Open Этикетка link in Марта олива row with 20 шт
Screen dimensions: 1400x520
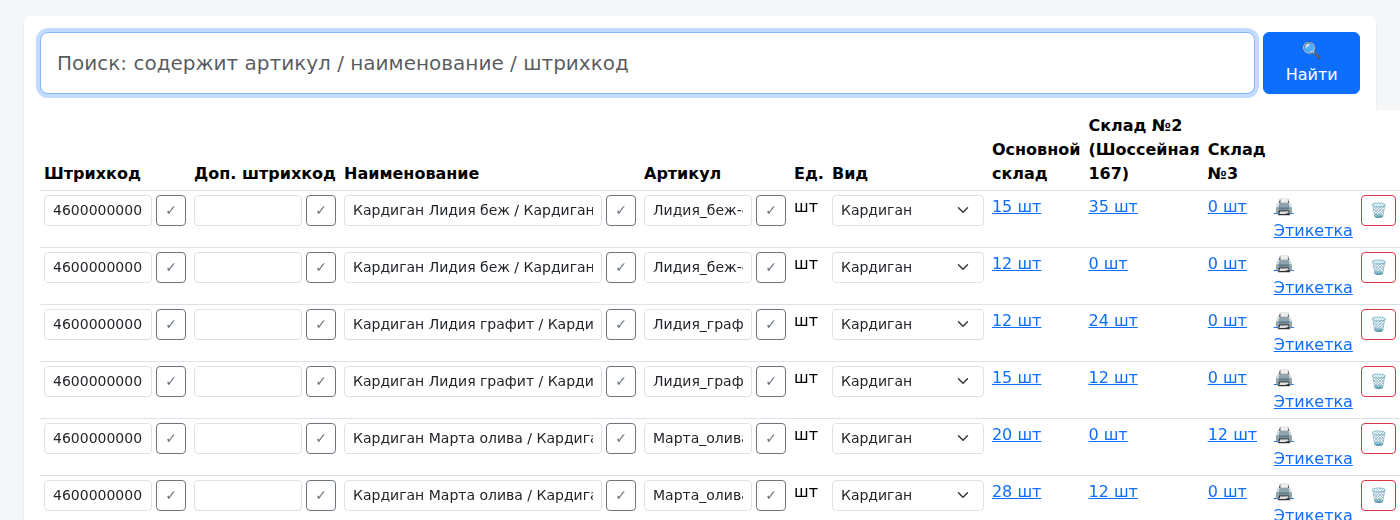[x=1313, y=459]
